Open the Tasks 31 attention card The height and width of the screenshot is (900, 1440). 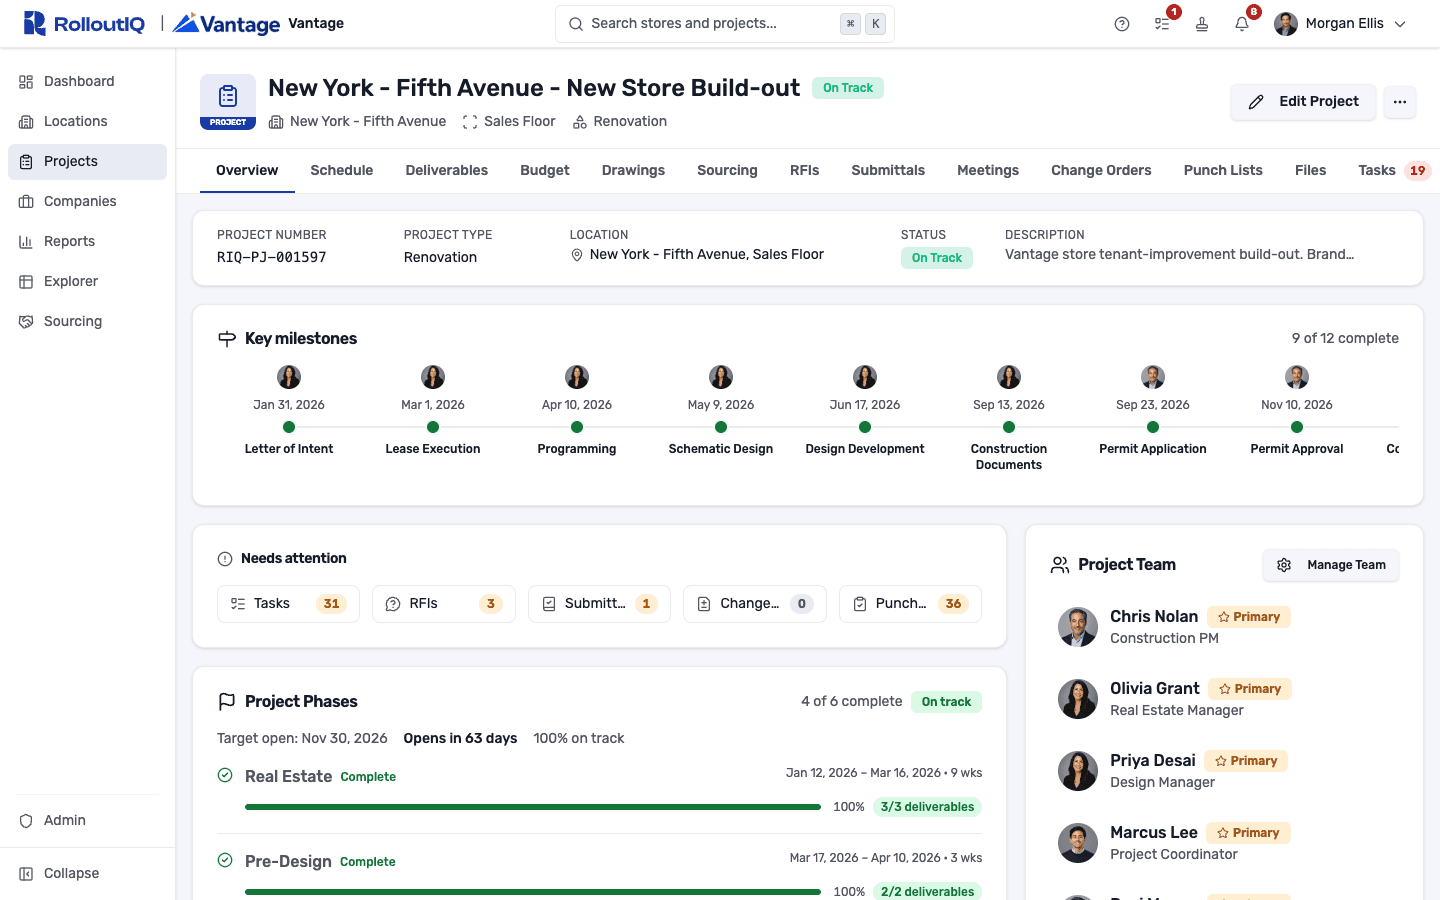point(288,604)
